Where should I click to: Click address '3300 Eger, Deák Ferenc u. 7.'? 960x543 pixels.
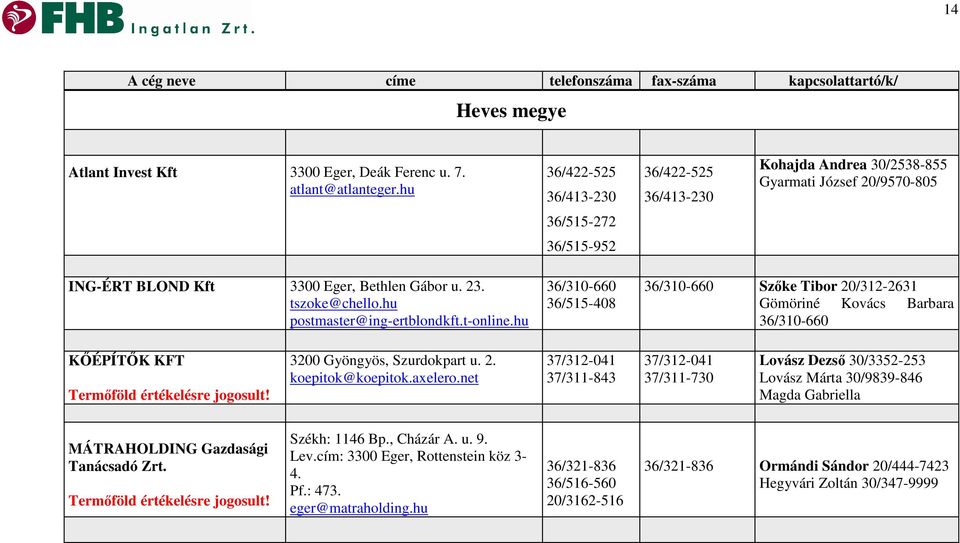tap(377, 172)
